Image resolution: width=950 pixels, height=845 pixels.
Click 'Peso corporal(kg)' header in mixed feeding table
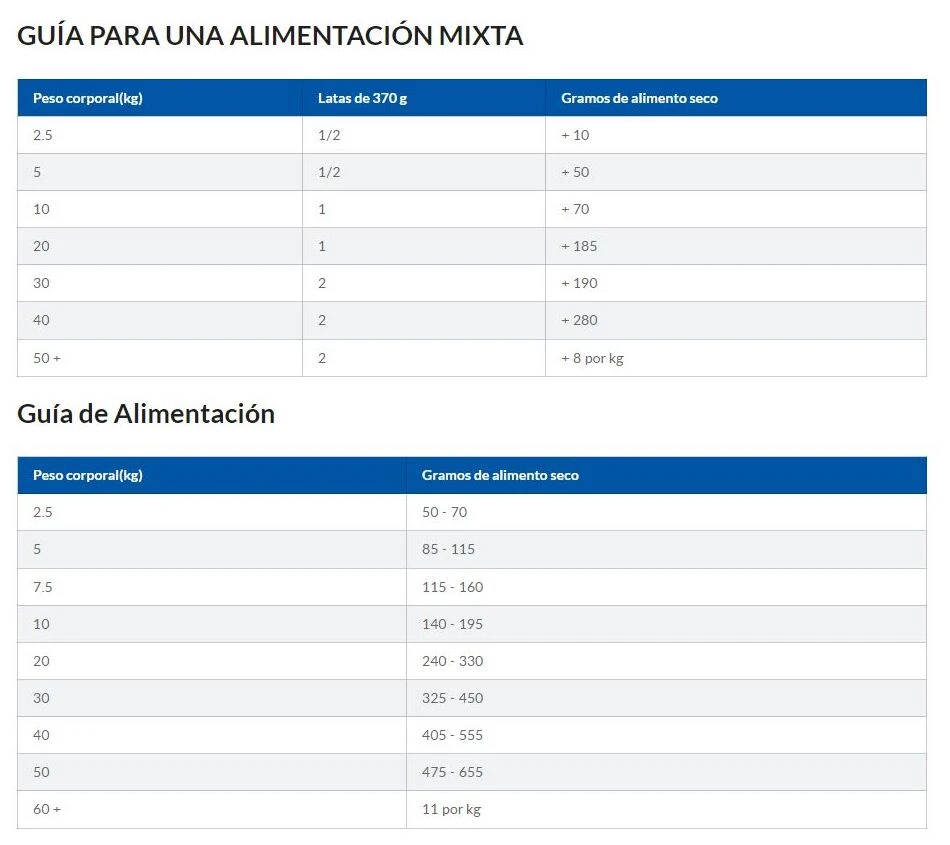pos(88,98)
